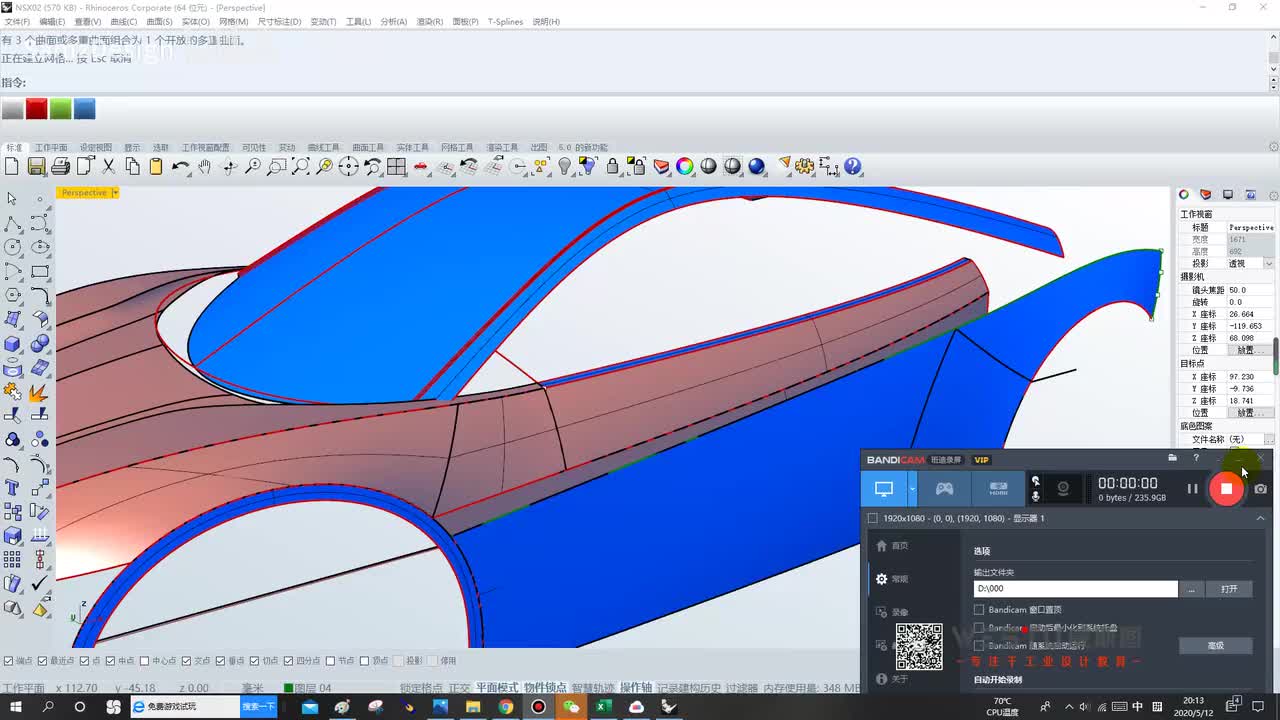Image resolution: width=1280 pixels, height=720 pixels.
Task: Click the Bandicam screenshot camera icon
Action: click(1260, 489)
